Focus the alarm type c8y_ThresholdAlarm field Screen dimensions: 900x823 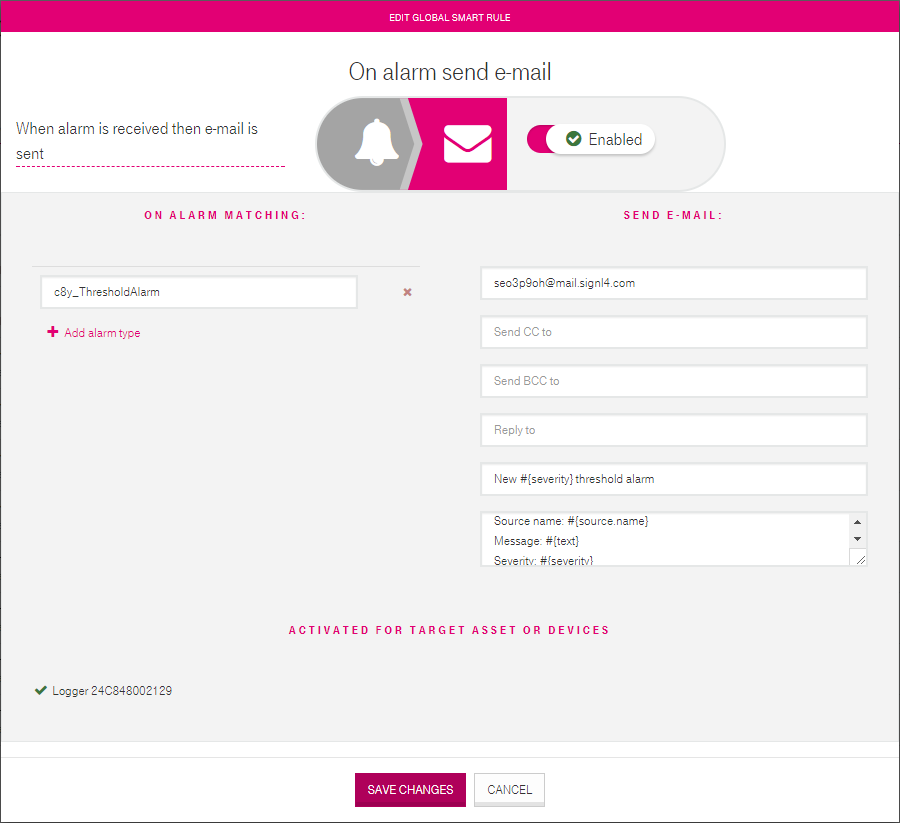(x=199, y=292)
